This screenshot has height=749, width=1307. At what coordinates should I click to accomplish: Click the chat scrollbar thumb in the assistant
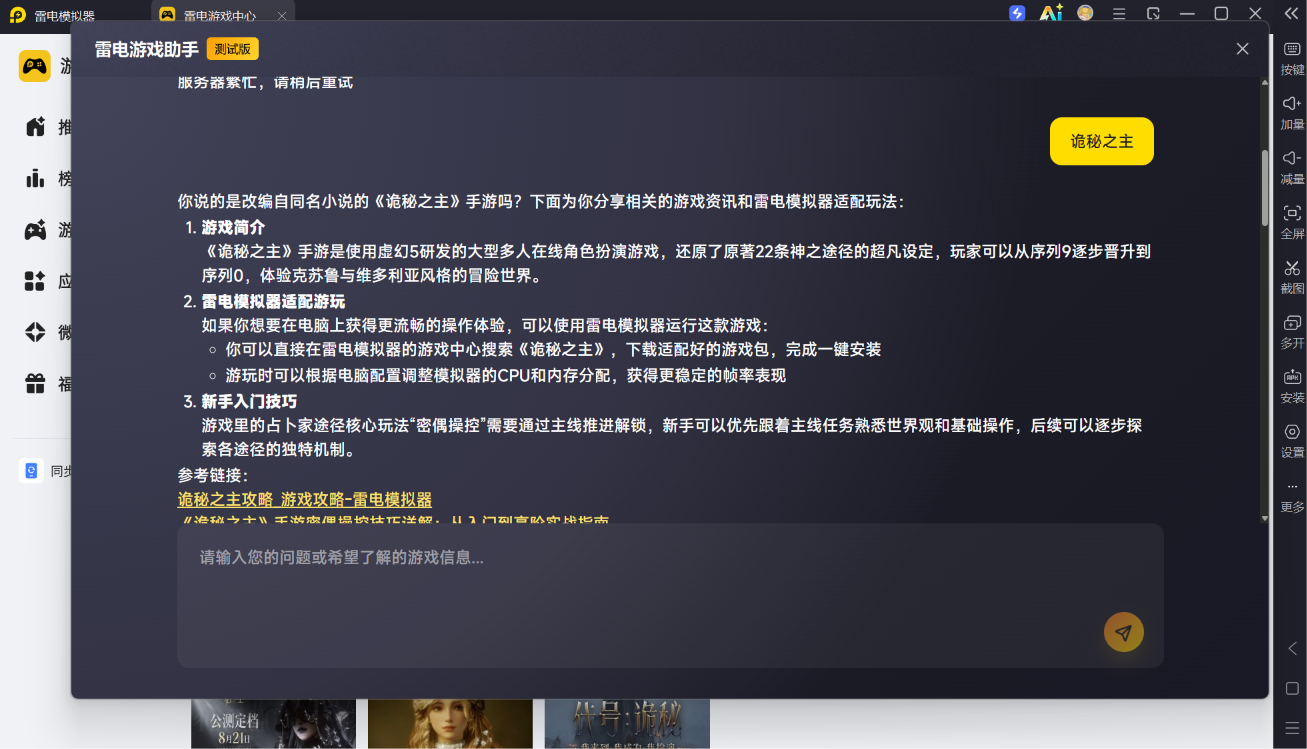coord(1264,187)
